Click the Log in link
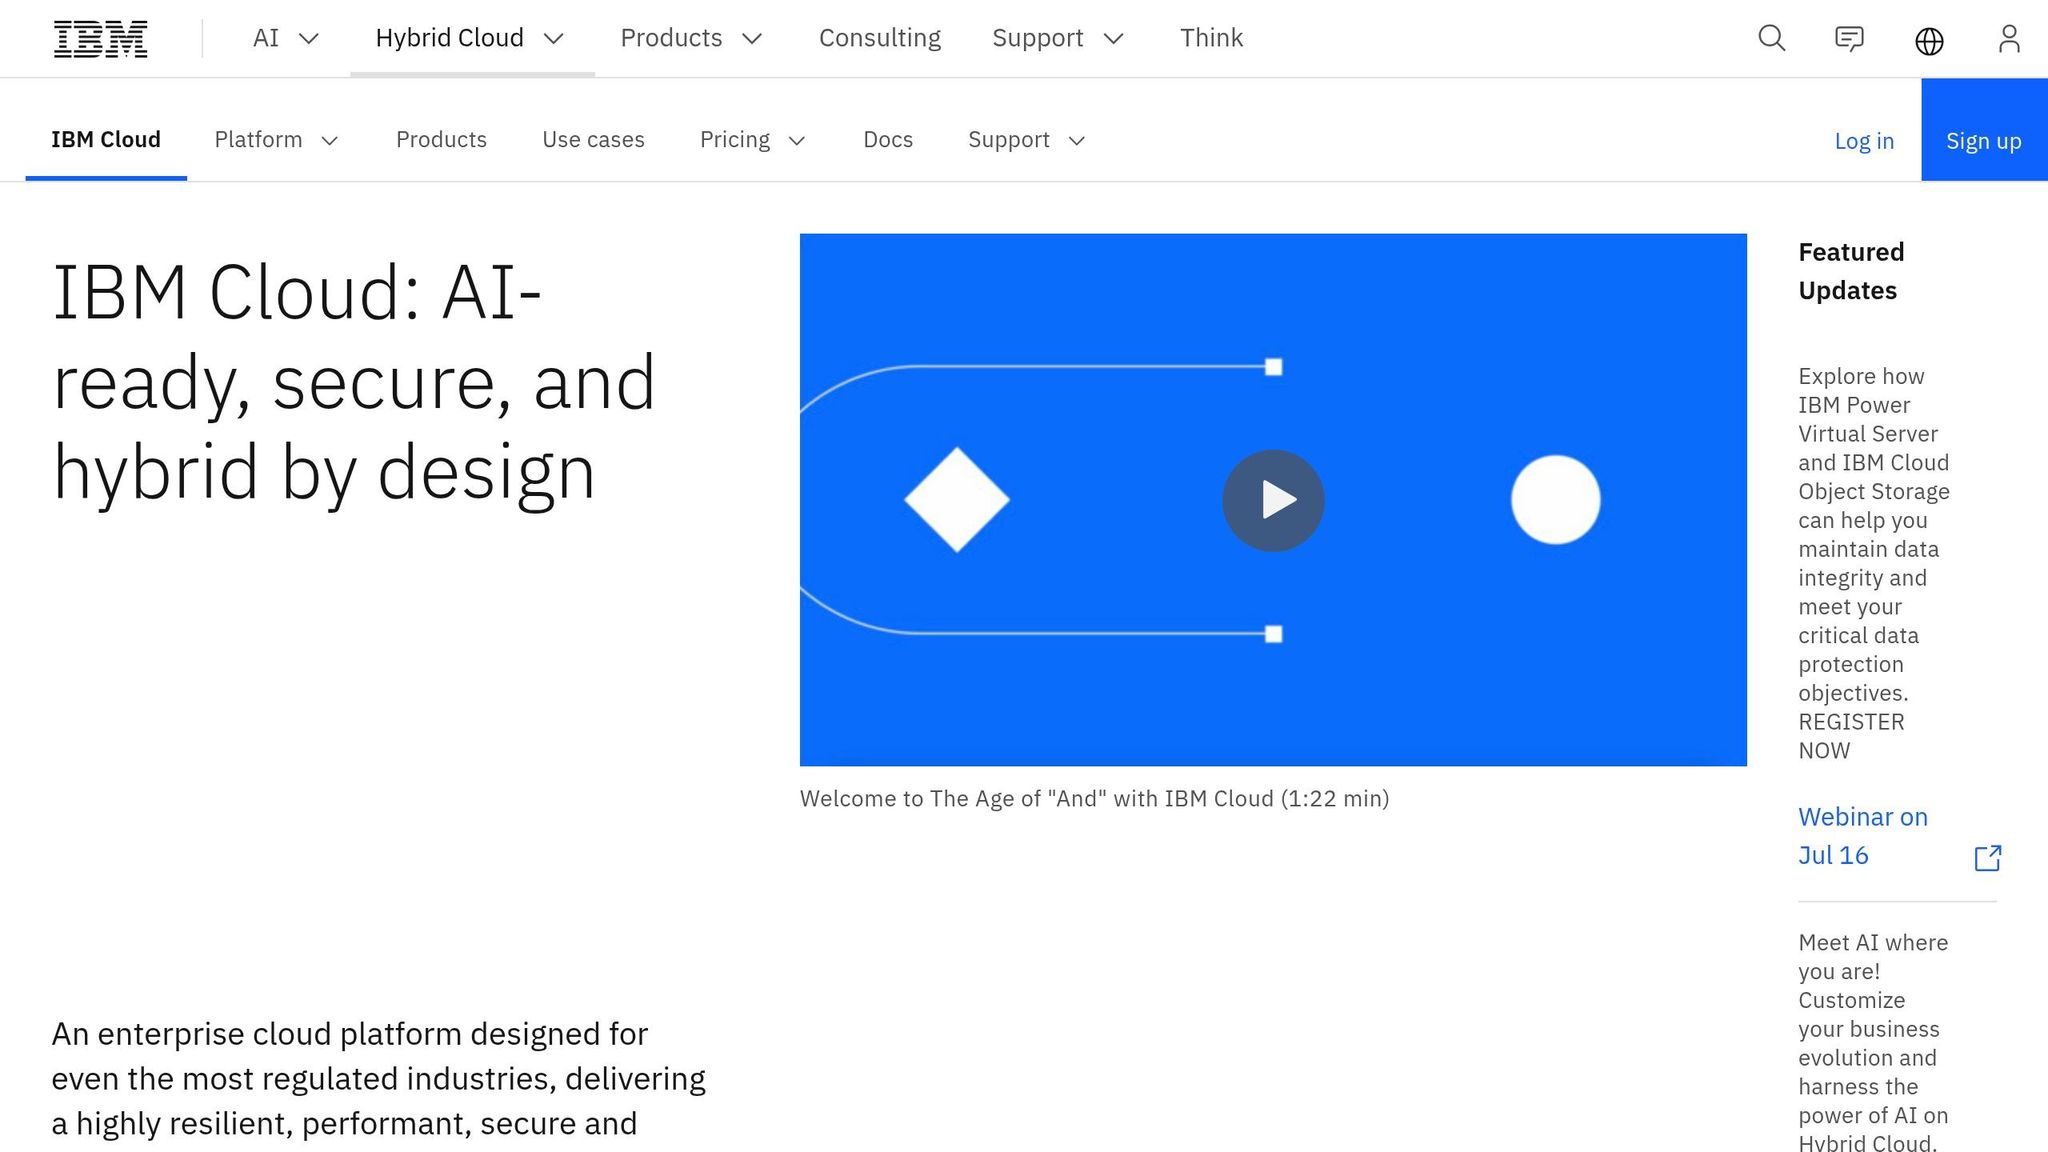This screenshot has height=1152, width=2048. pyautogui.click(x=1864, y=141)
